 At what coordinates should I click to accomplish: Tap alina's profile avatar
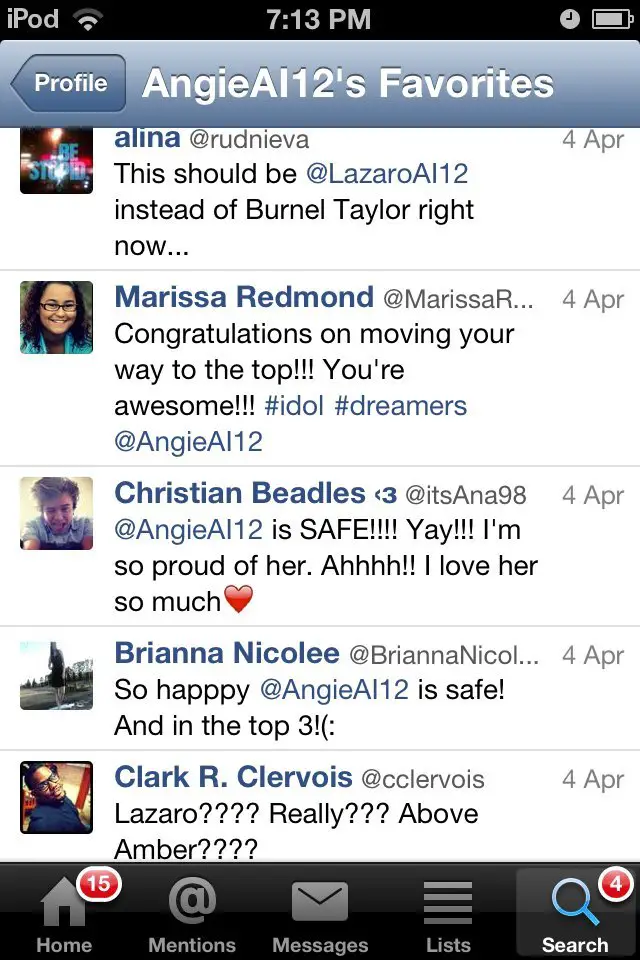pos(57,162)
